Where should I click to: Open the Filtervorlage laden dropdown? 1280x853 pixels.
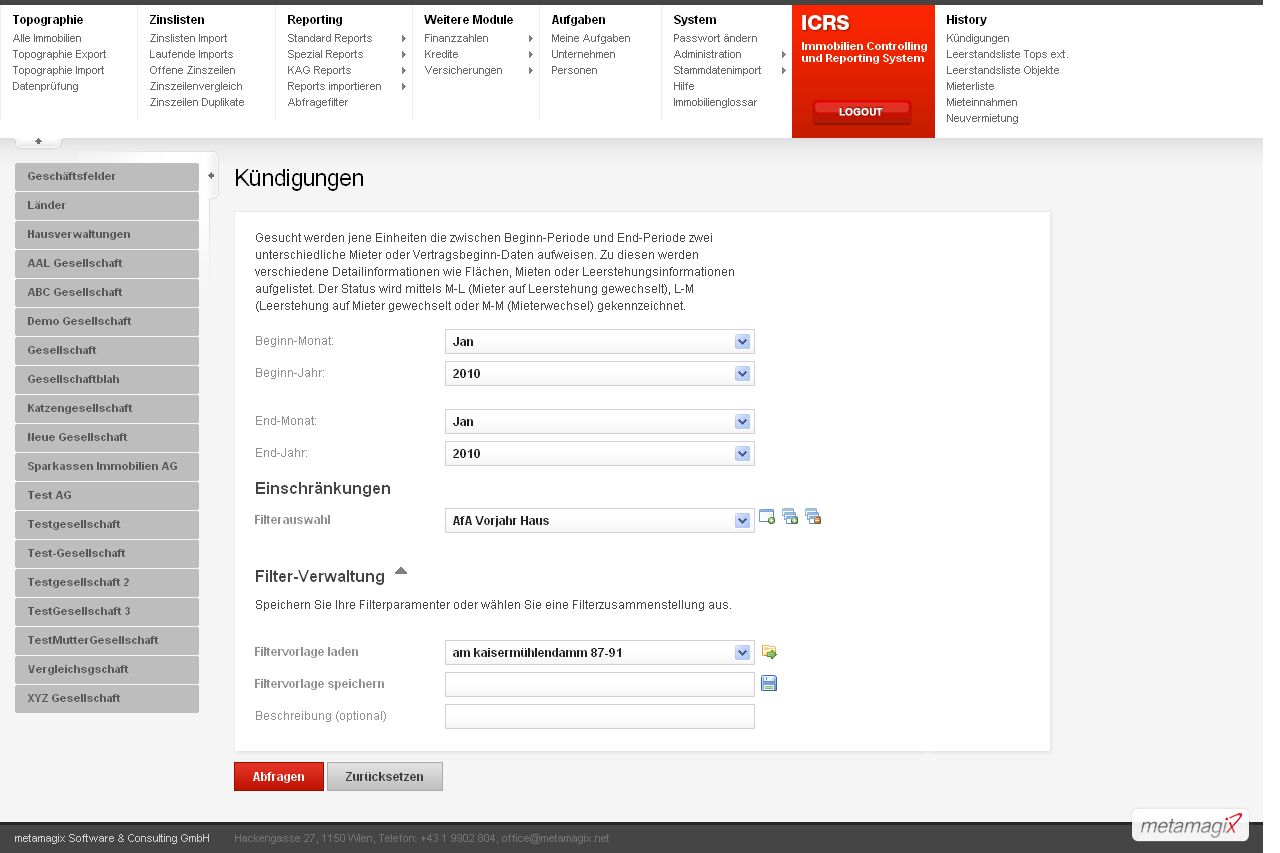(600, 652)
